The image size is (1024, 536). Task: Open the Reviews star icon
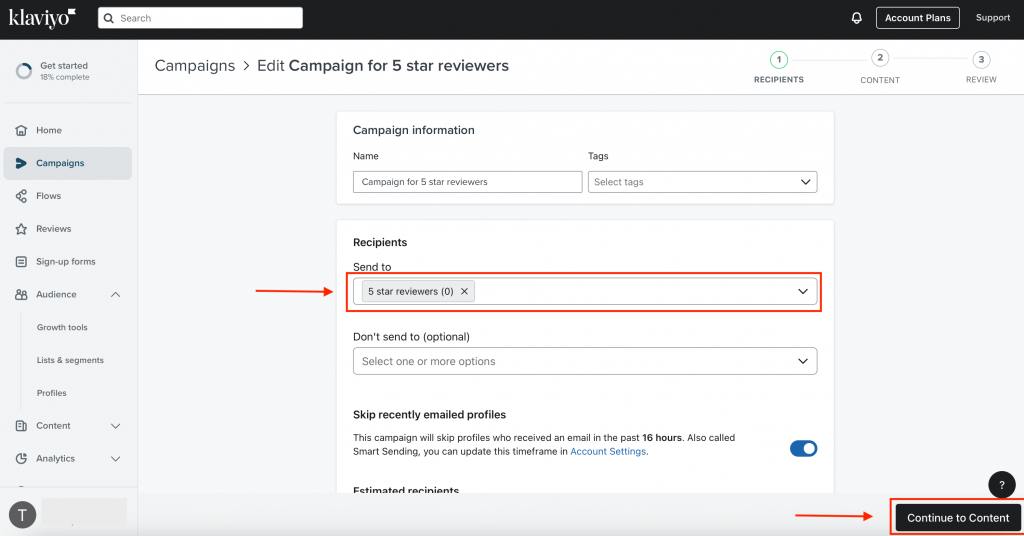[x=22, y=229]
